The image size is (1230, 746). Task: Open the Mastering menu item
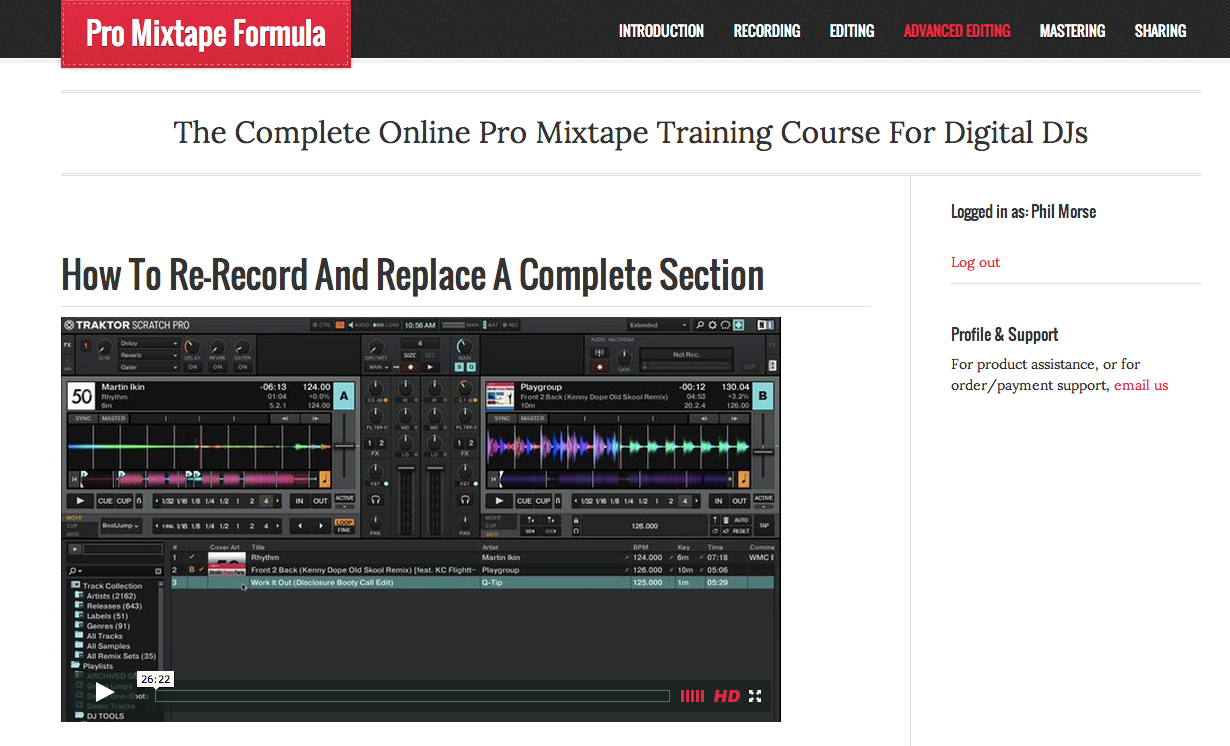point(1072,31)
